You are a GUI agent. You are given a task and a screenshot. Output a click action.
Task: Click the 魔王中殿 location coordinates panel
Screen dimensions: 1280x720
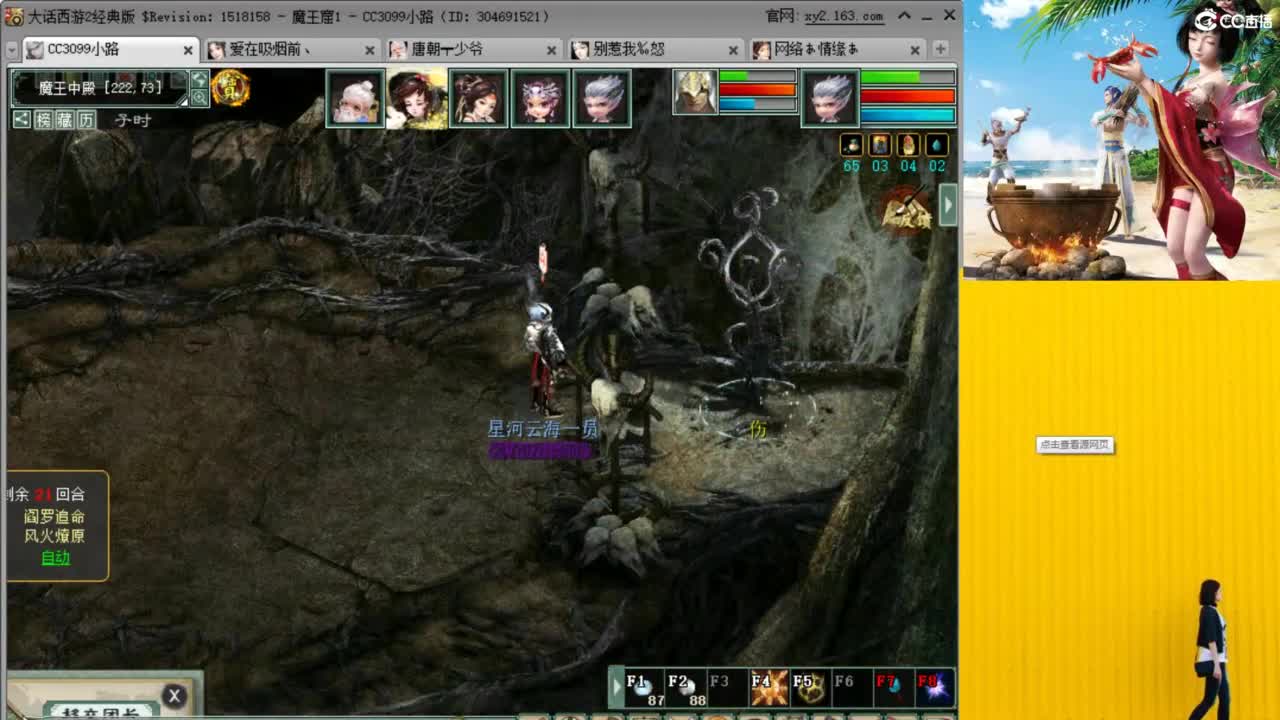pos(100,88)
